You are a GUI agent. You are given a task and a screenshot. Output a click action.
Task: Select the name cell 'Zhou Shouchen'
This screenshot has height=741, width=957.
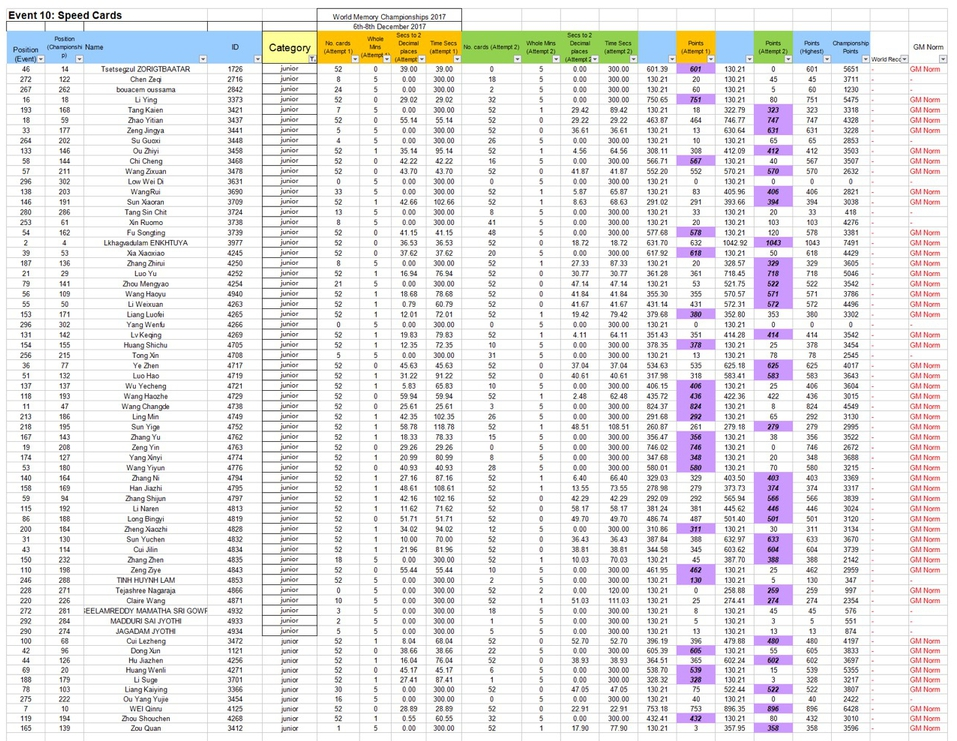(x=145, y=718)
